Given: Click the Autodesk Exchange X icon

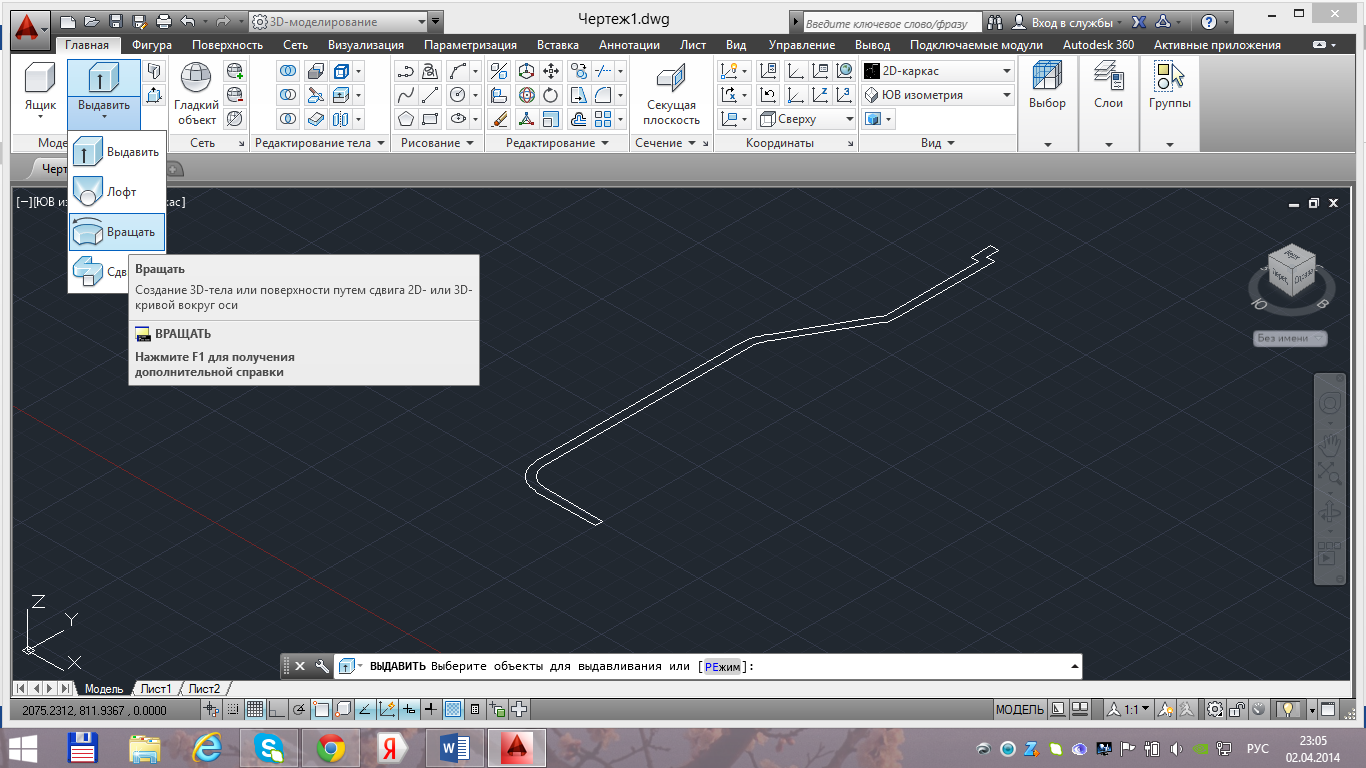Looking at the screenshot, I should pyautogui.click(x=1138, y=21).
